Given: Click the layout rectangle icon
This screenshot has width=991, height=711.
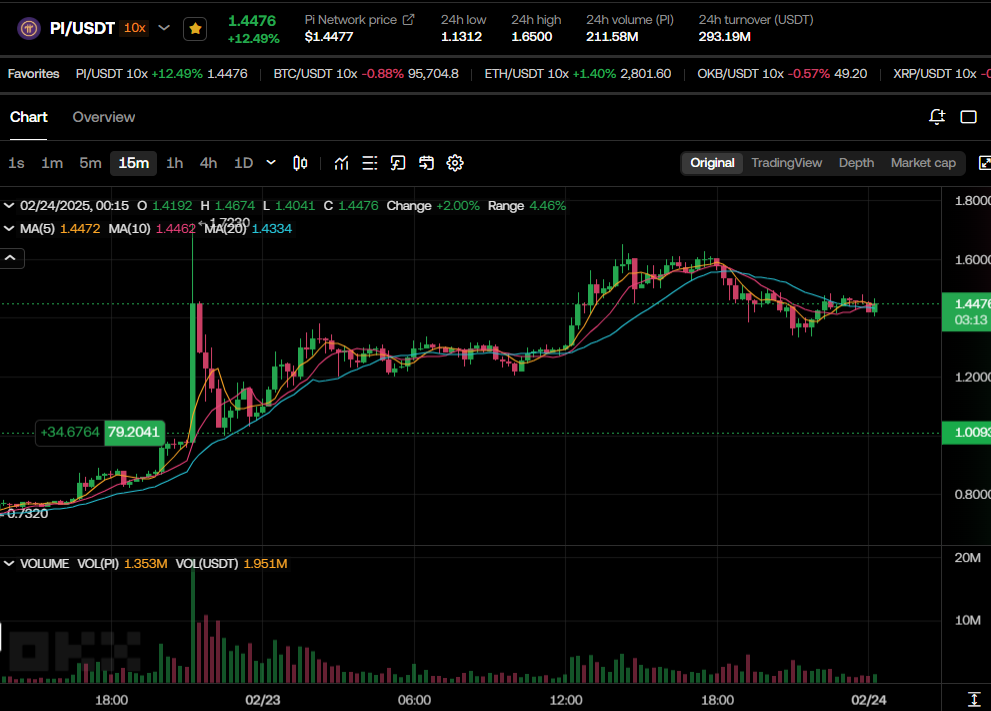Looking at the screenshot, I should pos(968,117).
